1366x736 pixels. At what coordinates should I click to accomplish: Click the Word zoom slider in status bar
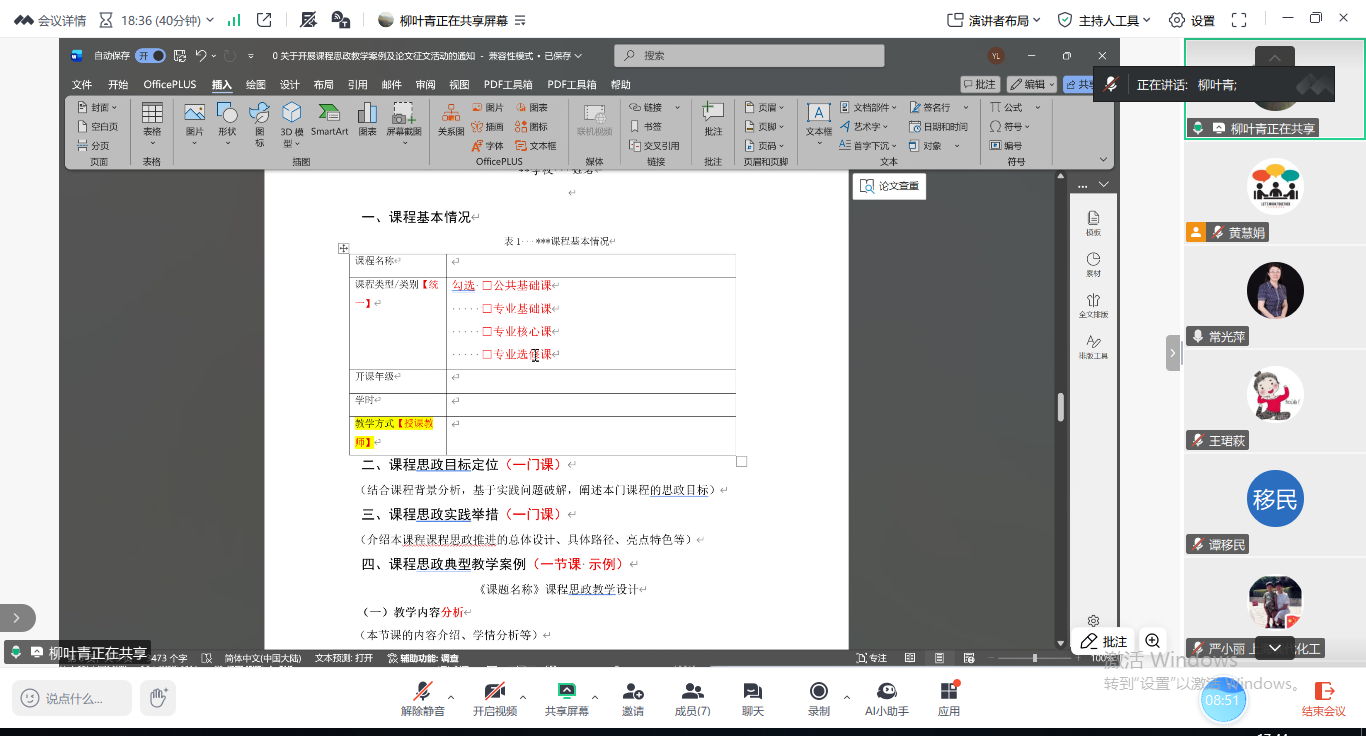pos(1034,658)
